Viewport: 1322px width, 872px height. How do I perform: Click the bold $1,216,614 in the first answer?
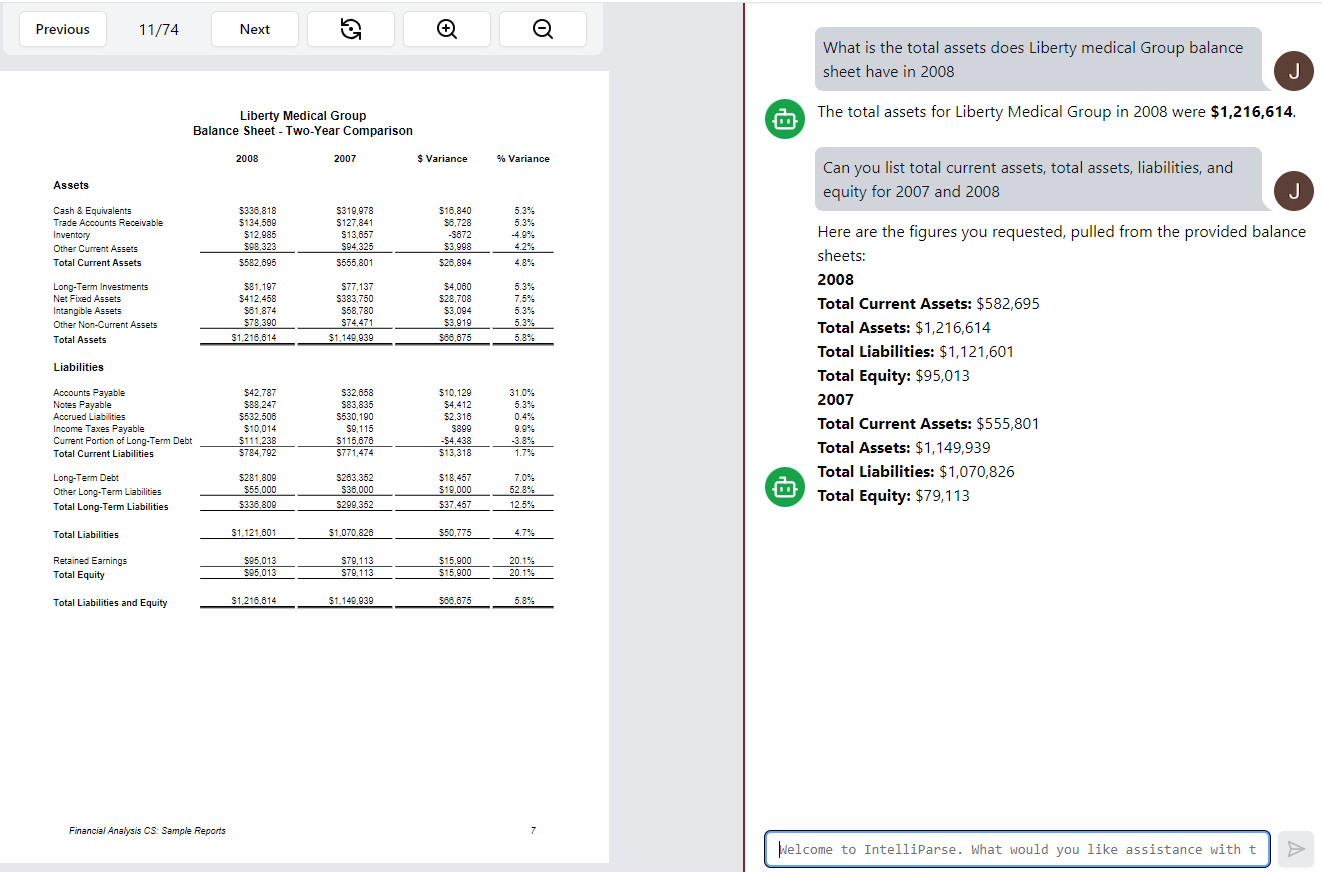pyautogui.click(x=1252, y=112)
